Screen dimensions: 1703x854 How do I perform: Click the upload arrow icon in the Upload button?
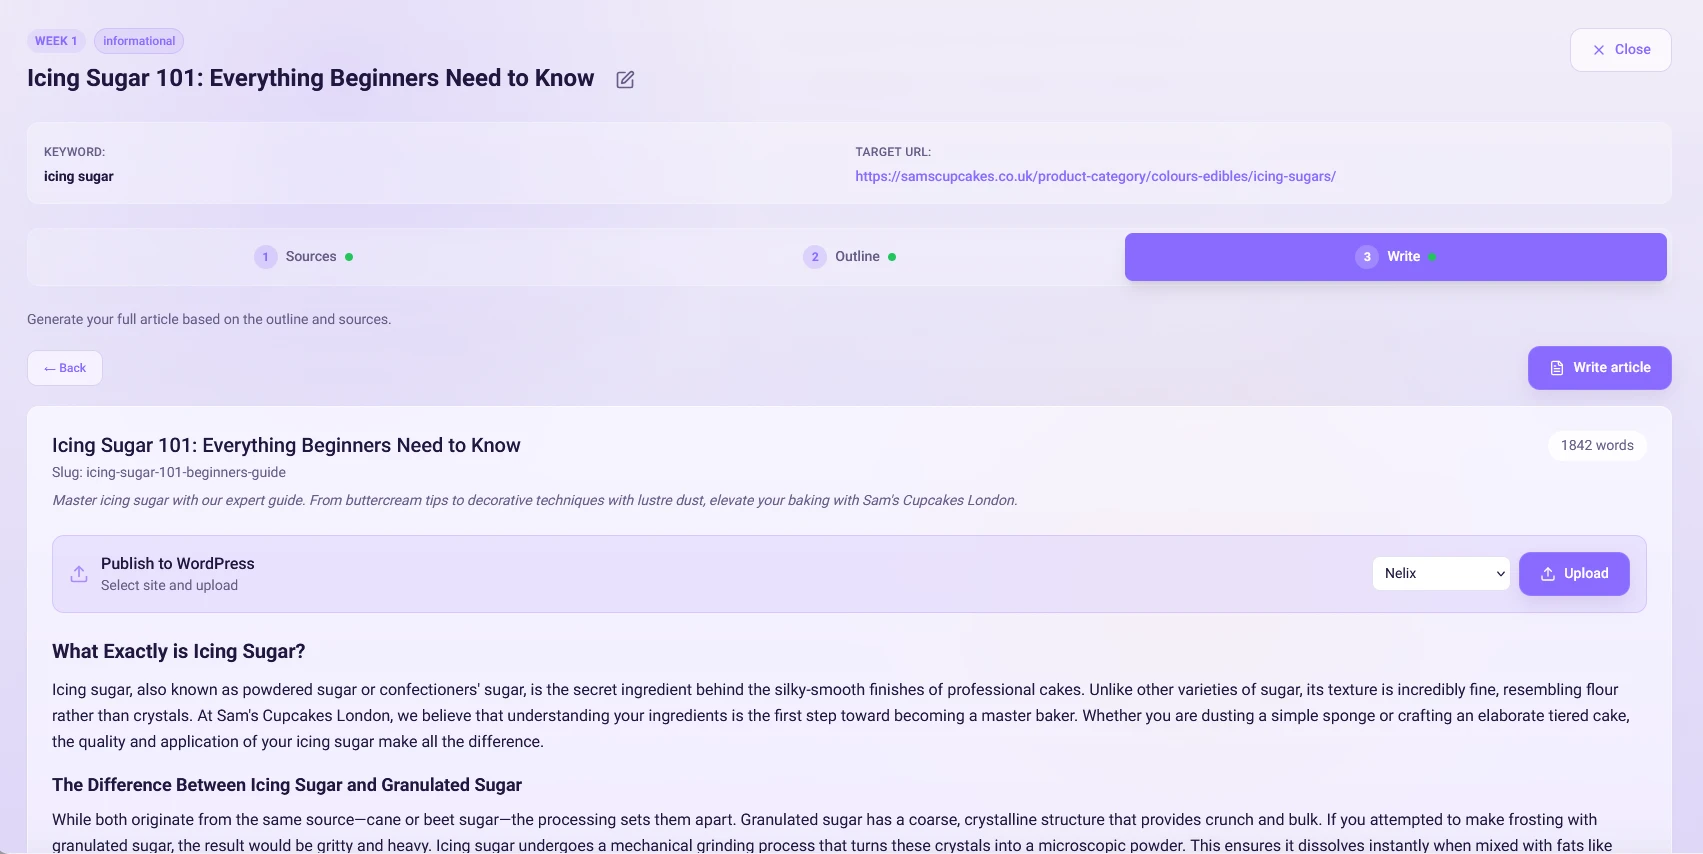pos(1546,573)
